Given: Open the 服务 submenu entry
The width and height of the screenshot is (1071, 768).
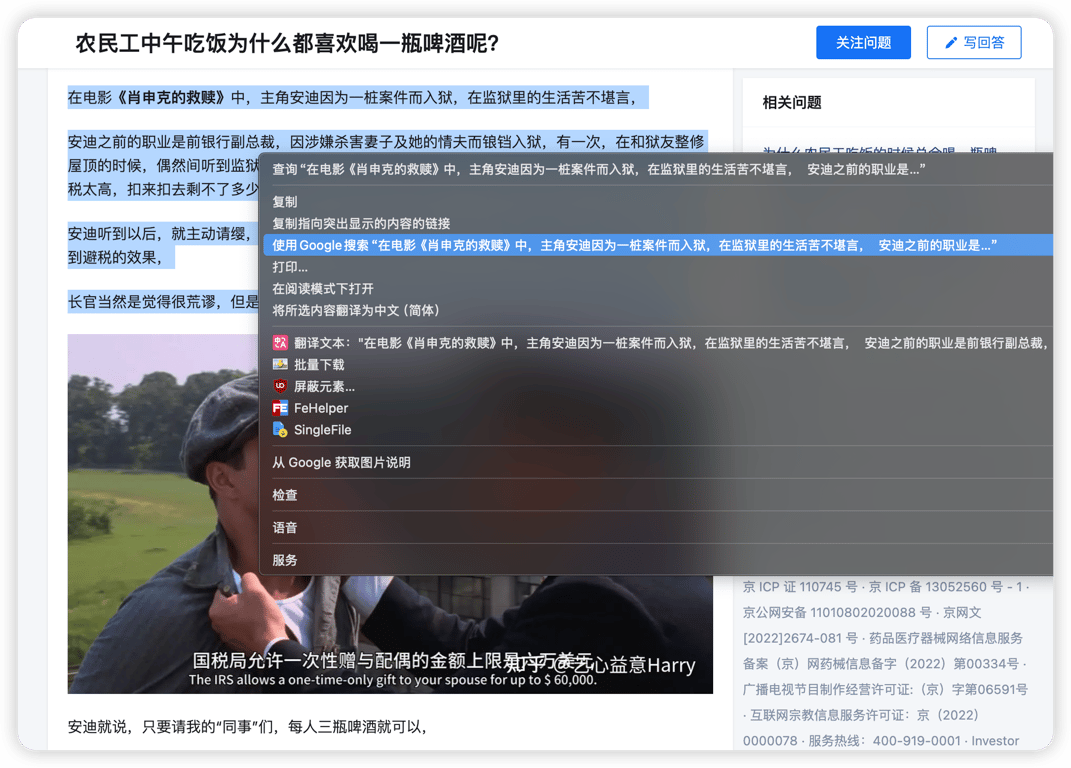Looking at the screenshot, I should 656,560.
